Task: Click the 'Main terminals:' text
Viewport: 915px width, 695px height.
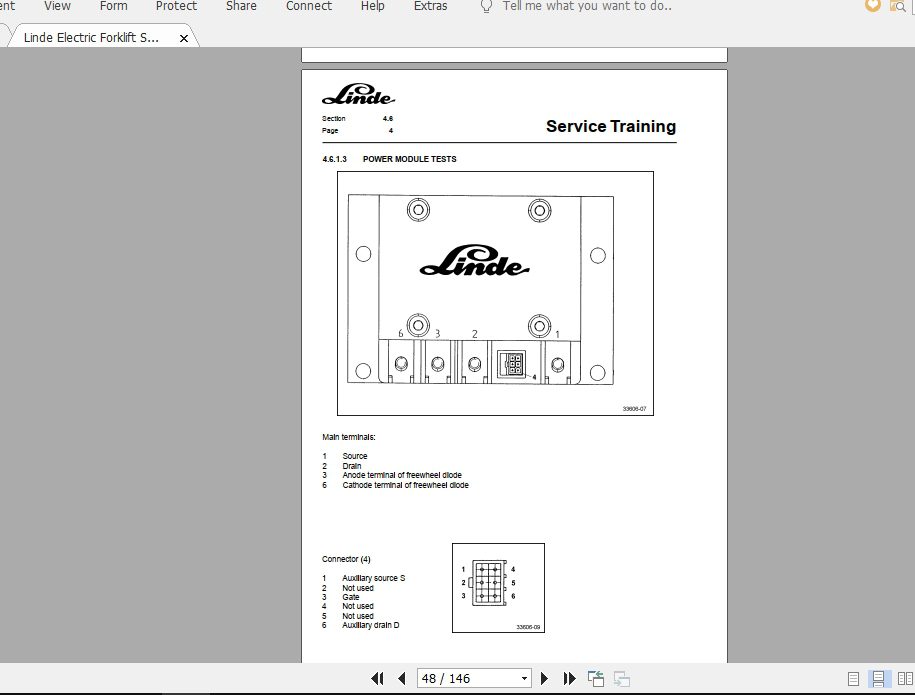Action: point(349,437)
